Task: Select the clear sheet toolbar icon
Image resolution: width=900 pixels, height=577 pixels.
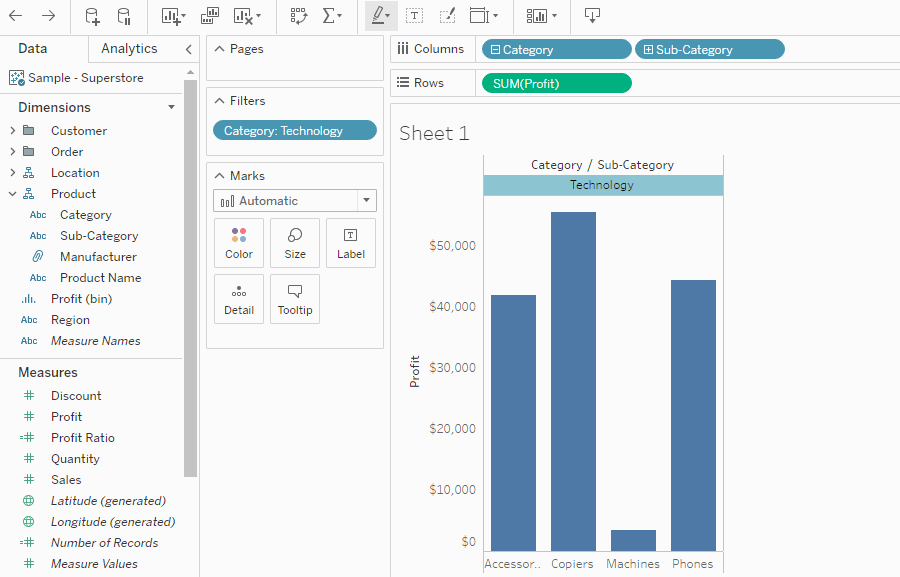Action: point(243,16)
